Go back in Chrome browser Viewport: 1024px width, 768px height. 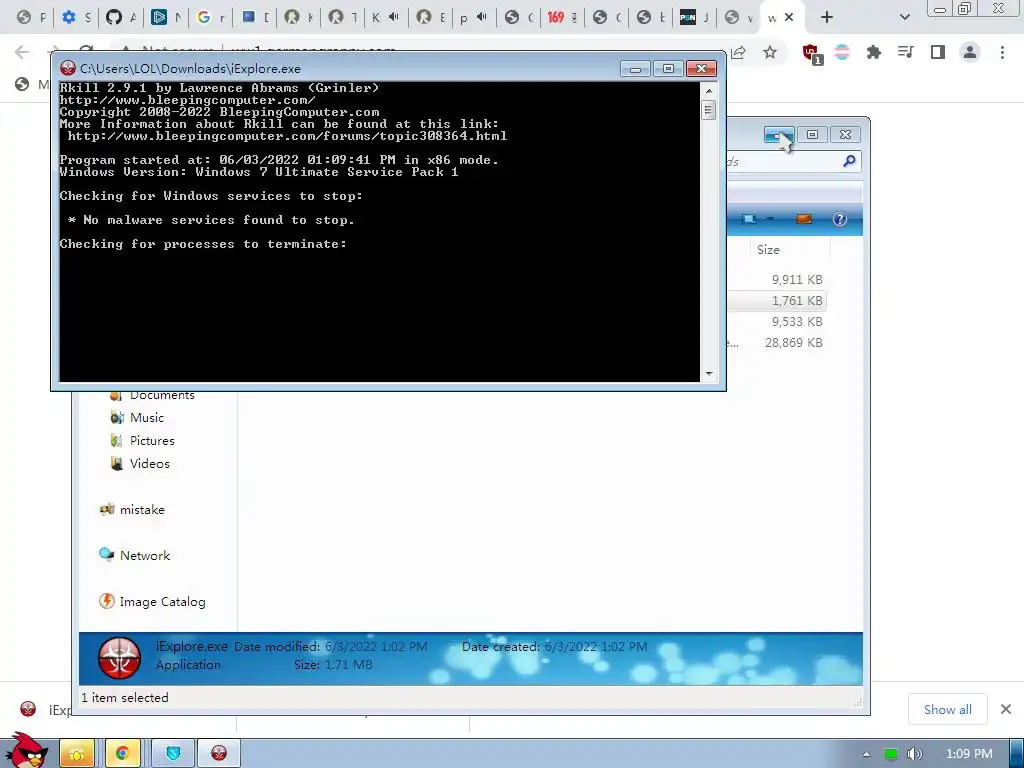(x=22, y=52)
